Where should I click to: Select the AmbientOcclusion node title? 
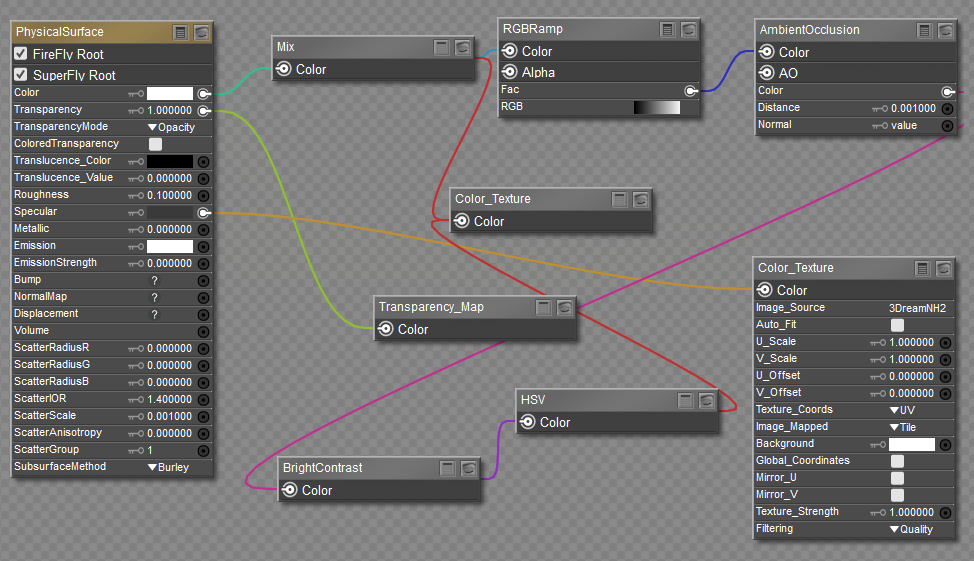(809, 30)
